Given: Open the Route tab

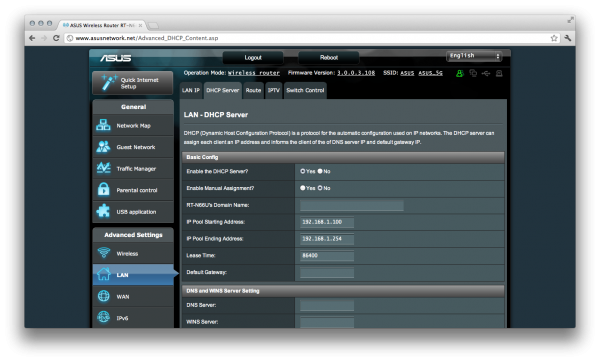Looking at the screenshot, I should point(253,90).
